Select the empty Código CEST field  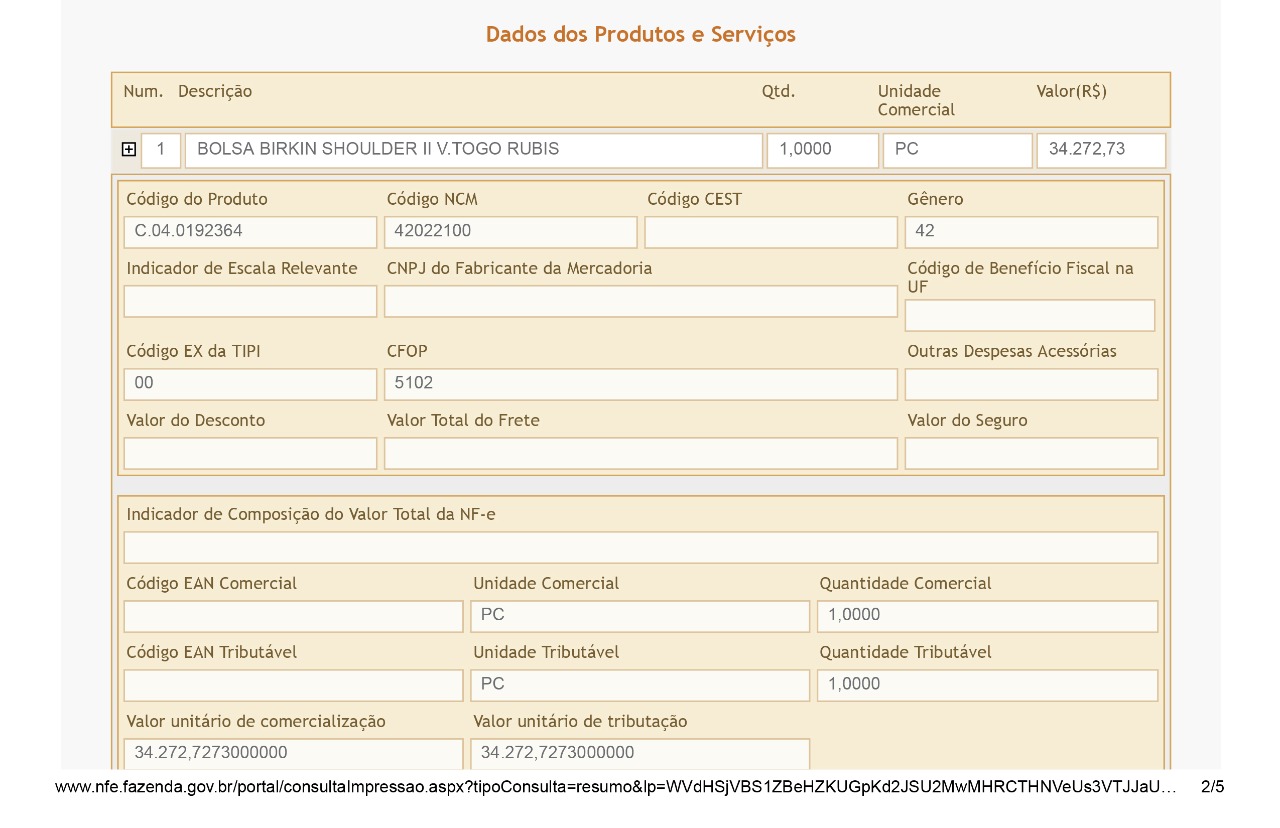click(770, 231)
